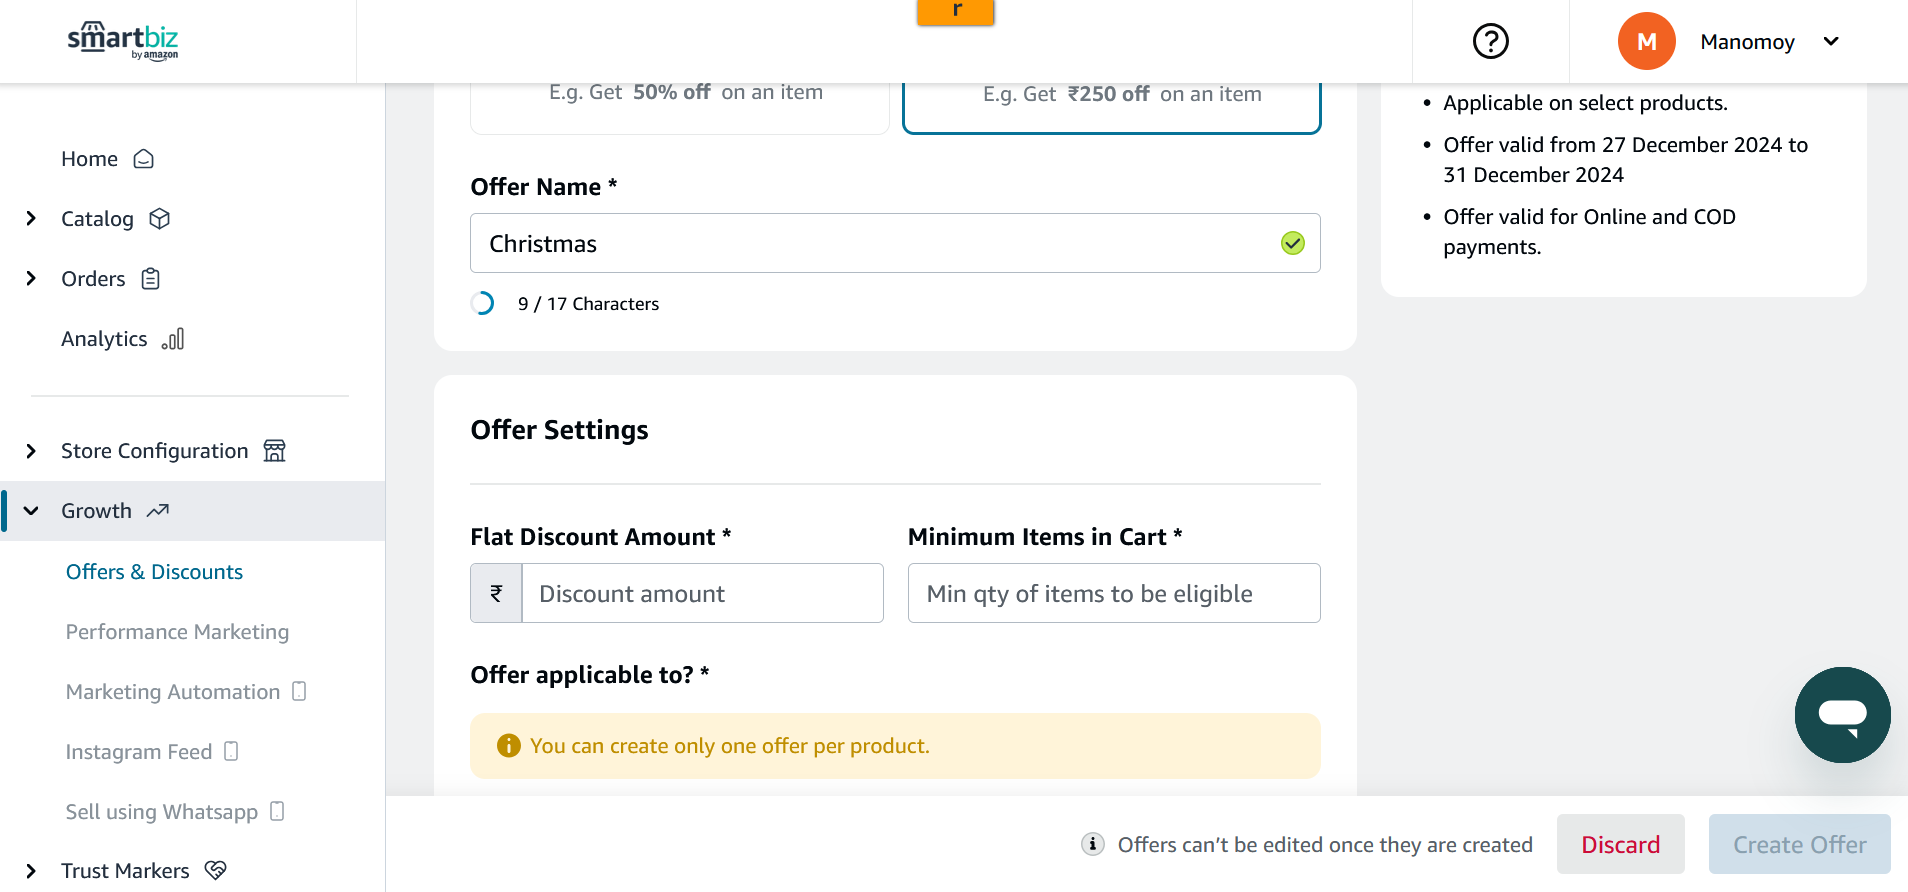Click the info icon beside offers notice
The height and width of the screenshot is (892, 1908).
coord(1093,844)
